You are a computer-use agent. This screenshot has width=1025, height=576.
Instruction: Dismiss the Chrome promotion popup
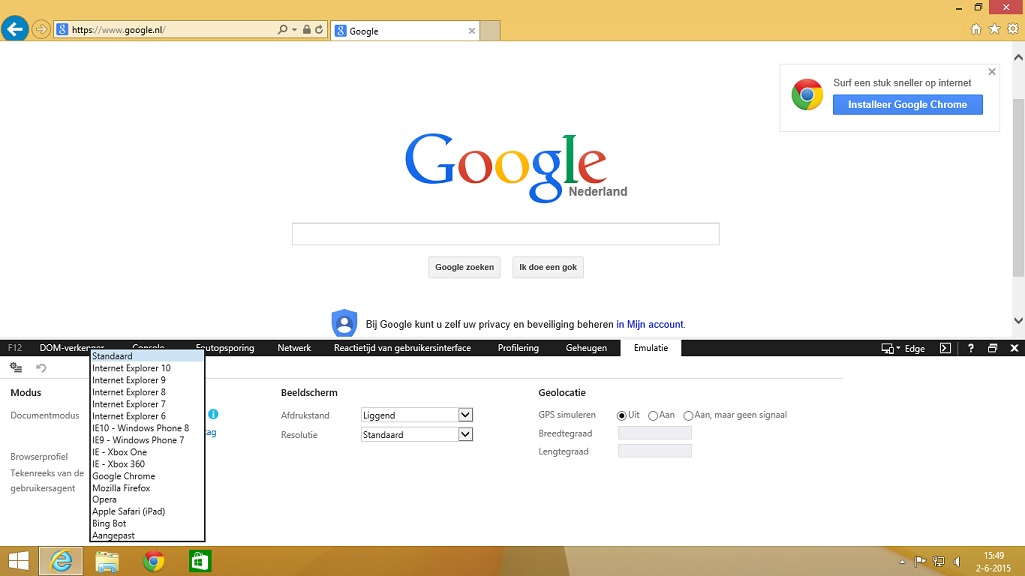point(992,72)
